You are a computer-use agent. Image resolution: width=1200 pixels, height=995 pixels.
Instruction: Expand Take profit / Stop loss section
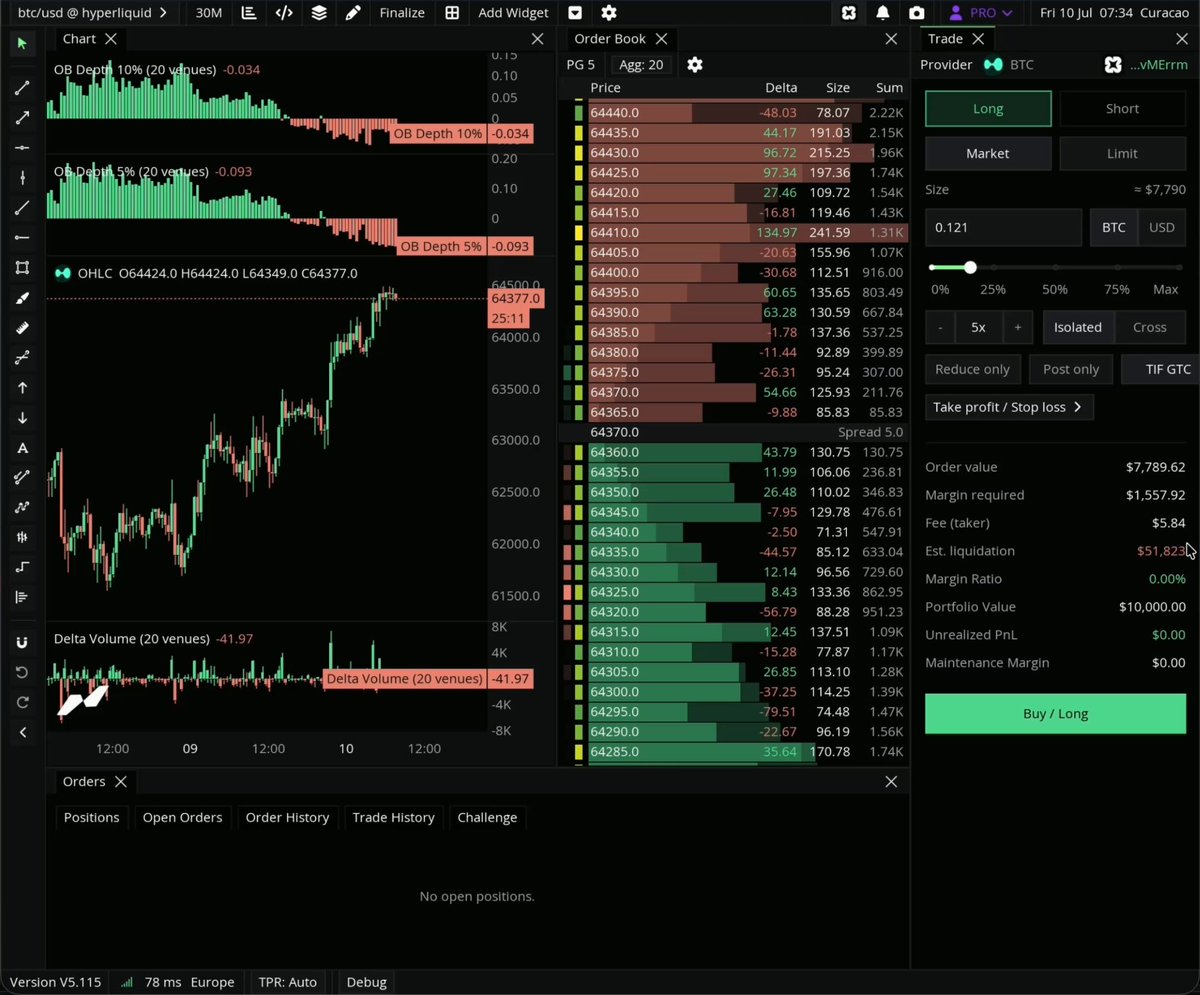[1009, 407]
